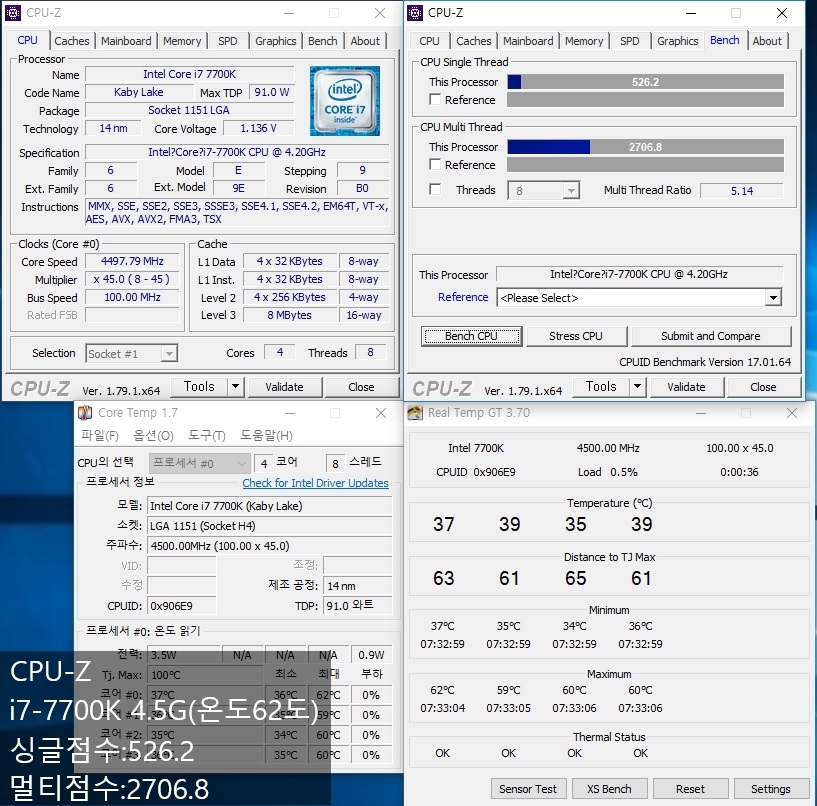Click Core Temp 주파수 field 4500.00MHz
The image size is (817, 806).
coord(270,545)
